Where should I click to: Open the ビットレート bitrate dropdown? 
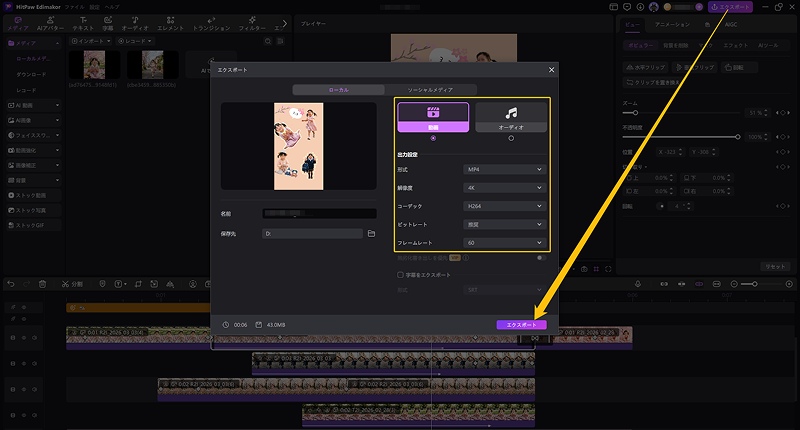(504, 224)
